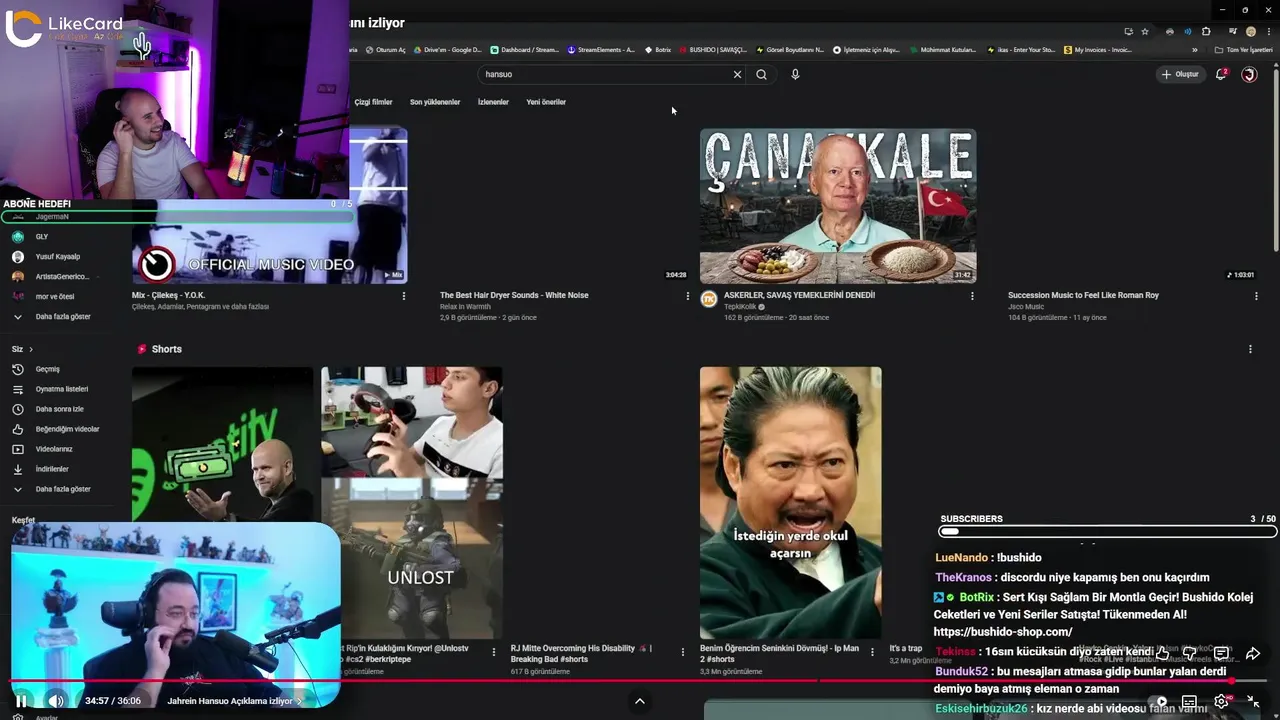
Task: Open Videolarınız in sidebar
Action: (x=54, y=449)
